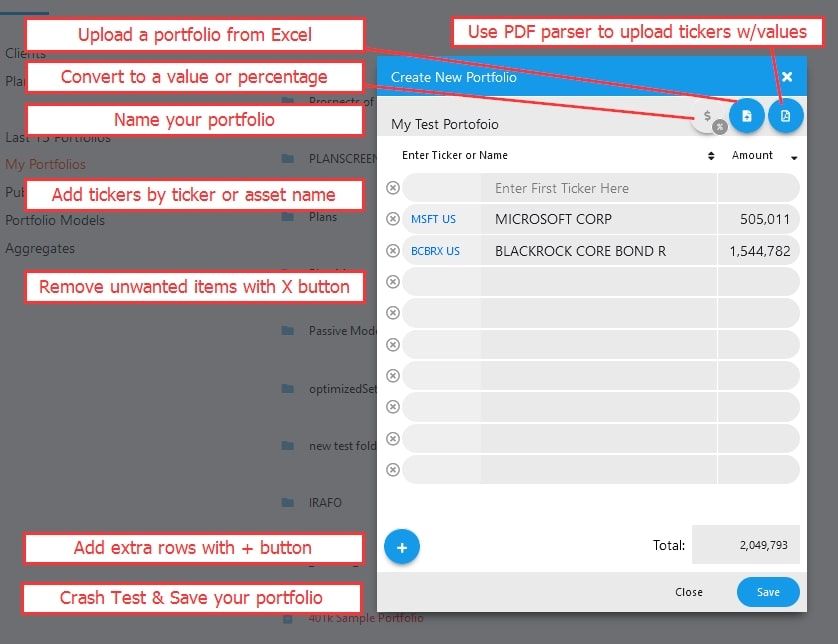Image resolution: width=838 pixels, height=644 pixels.
Task: Edit the portfolio name field
Action: [x=530, y=124]
